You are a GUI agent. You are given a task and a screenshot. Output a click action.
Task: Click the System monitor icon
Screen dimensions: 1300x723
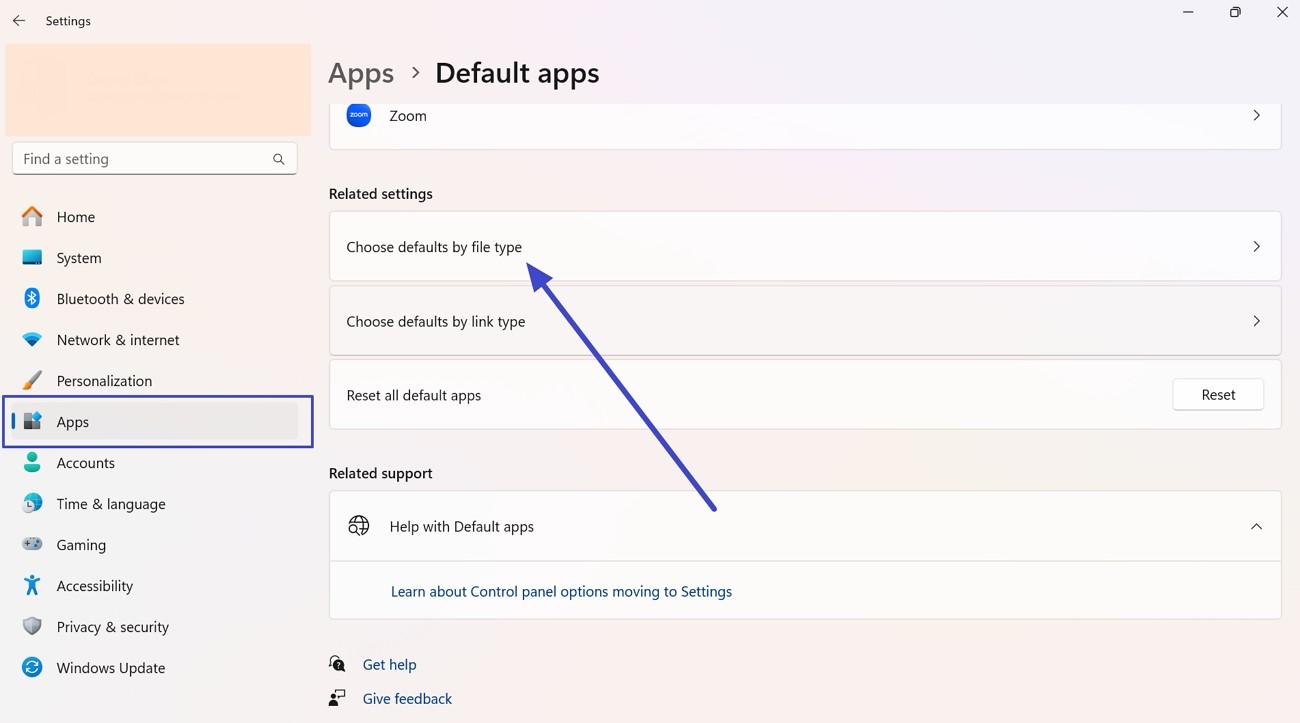tap(33, 258)
